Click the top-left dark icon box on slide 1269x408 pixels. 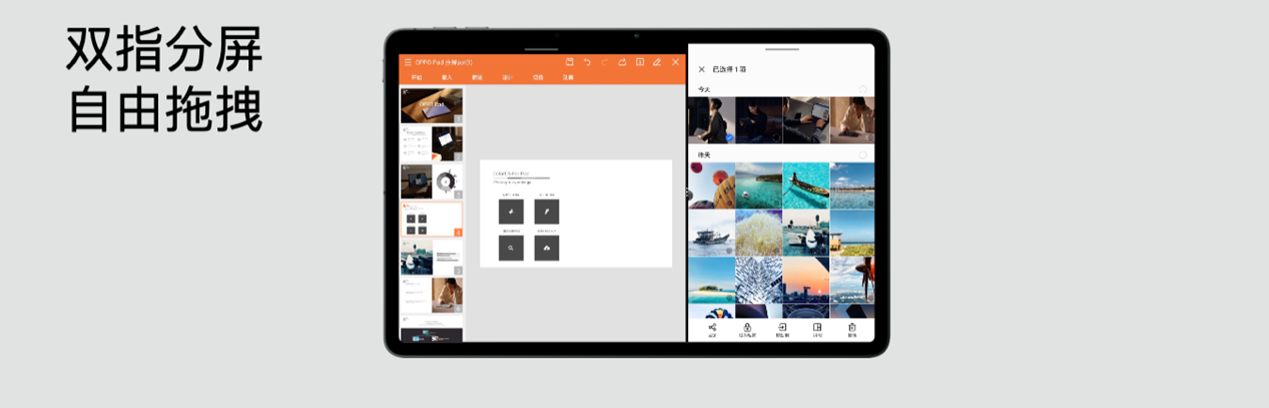pyautogui.click(x=511, y=211)
